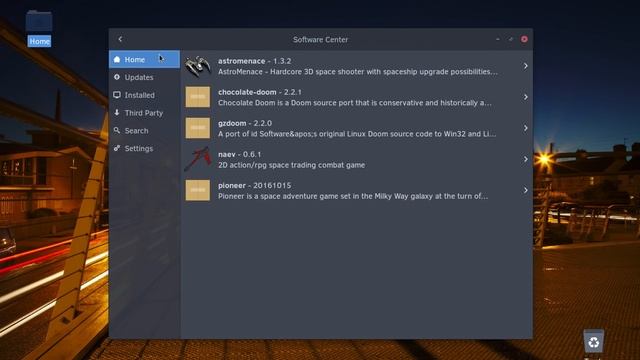Image resolution: width=640 pixels, height=360 pixels.
Task: Show the Installed packages section
Action: pyautogui.click(x=144, y=95)
